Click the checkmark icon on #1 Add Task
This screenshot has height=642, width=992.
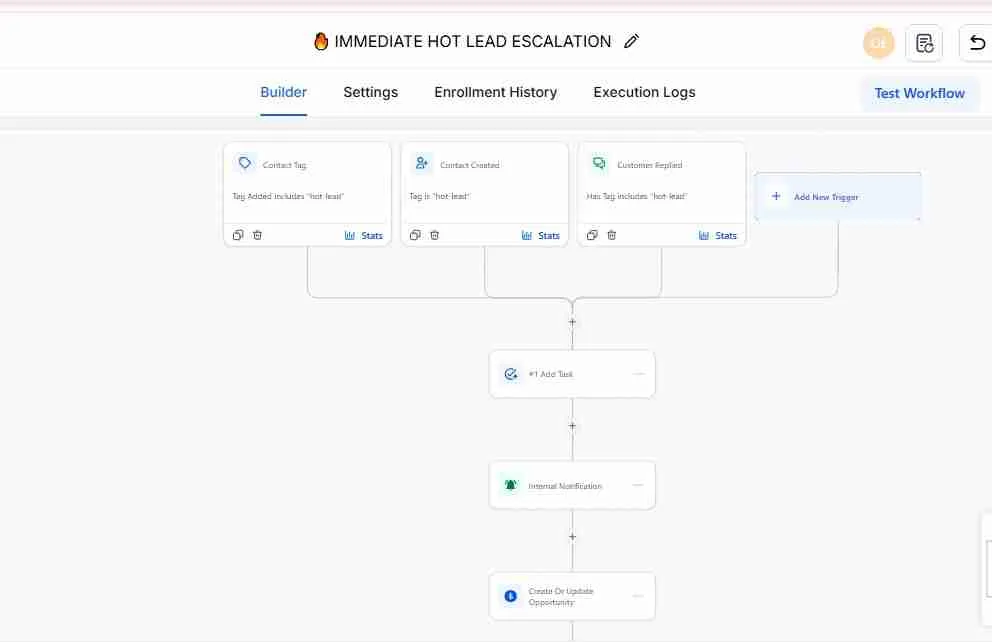coord(511,373)
